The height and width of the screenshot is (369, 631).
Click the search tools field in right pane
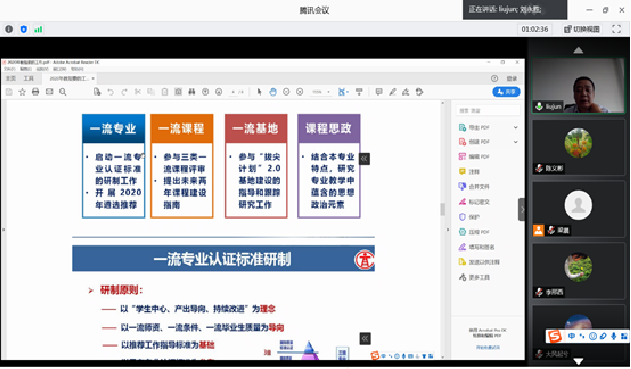click(x=488, y=111)
